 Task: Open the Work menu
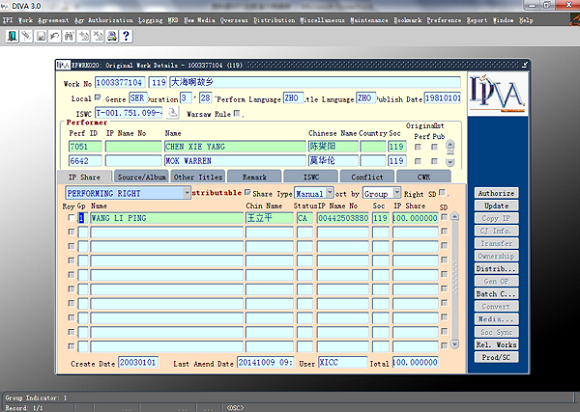26,20
